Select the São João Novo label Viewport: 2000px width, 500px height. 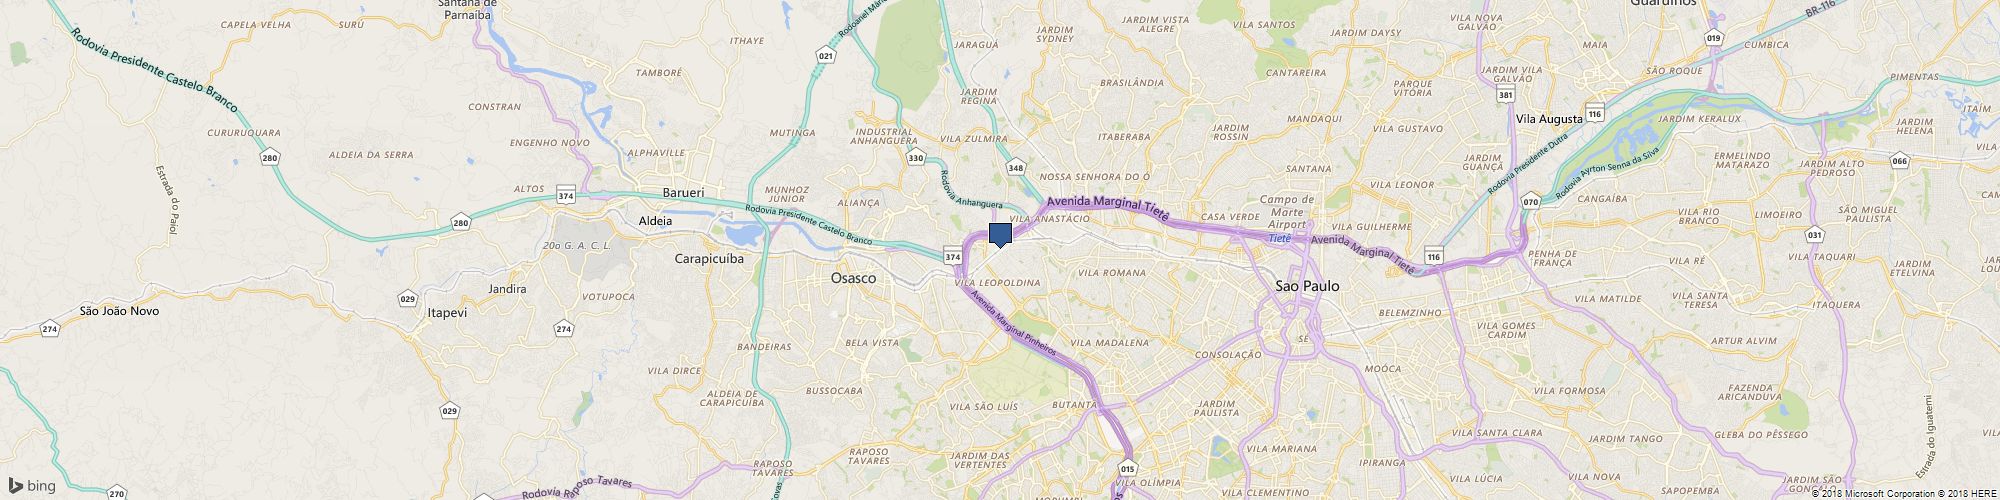119,311
